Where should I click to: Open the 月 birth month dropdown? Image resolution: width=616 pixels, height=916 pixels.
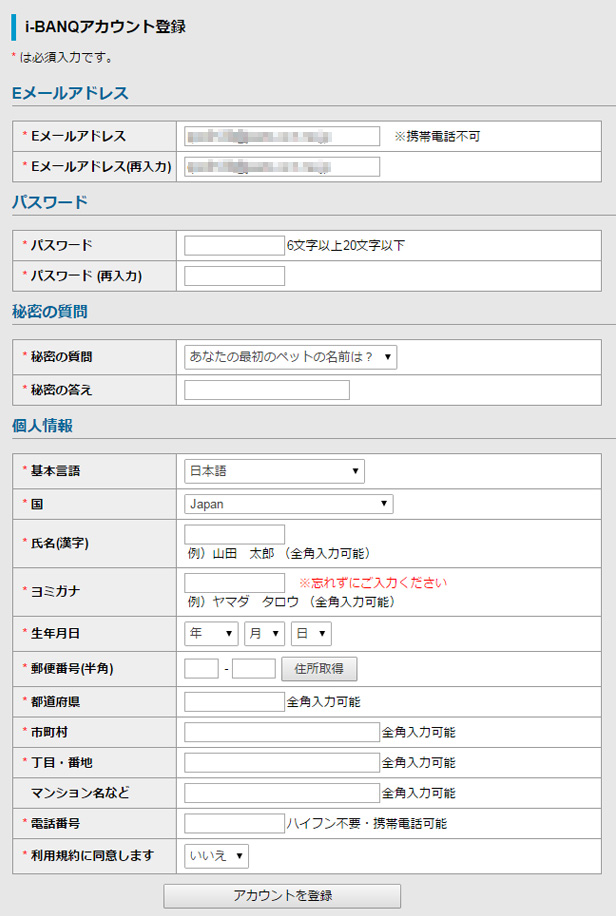point(263,633)
